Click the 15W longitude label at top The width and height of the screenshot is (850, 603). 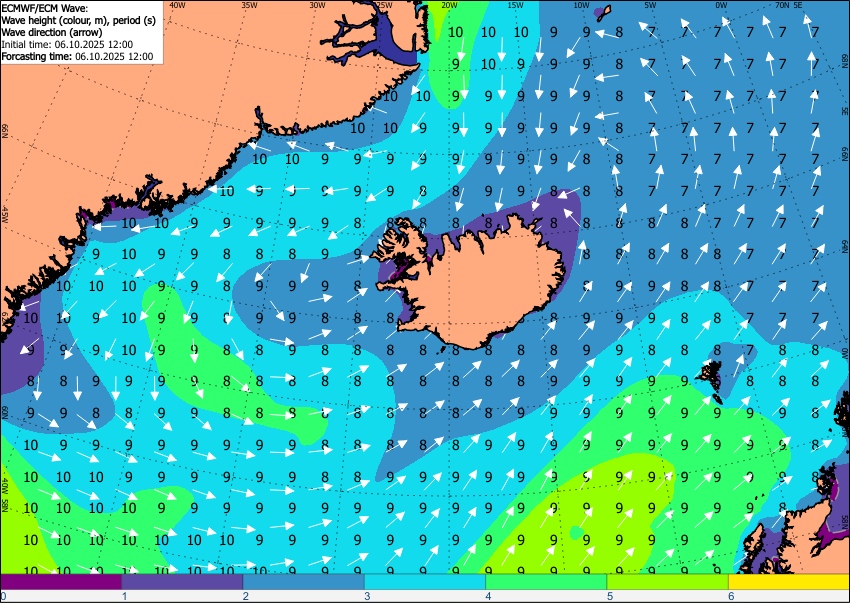click(515, 5)
